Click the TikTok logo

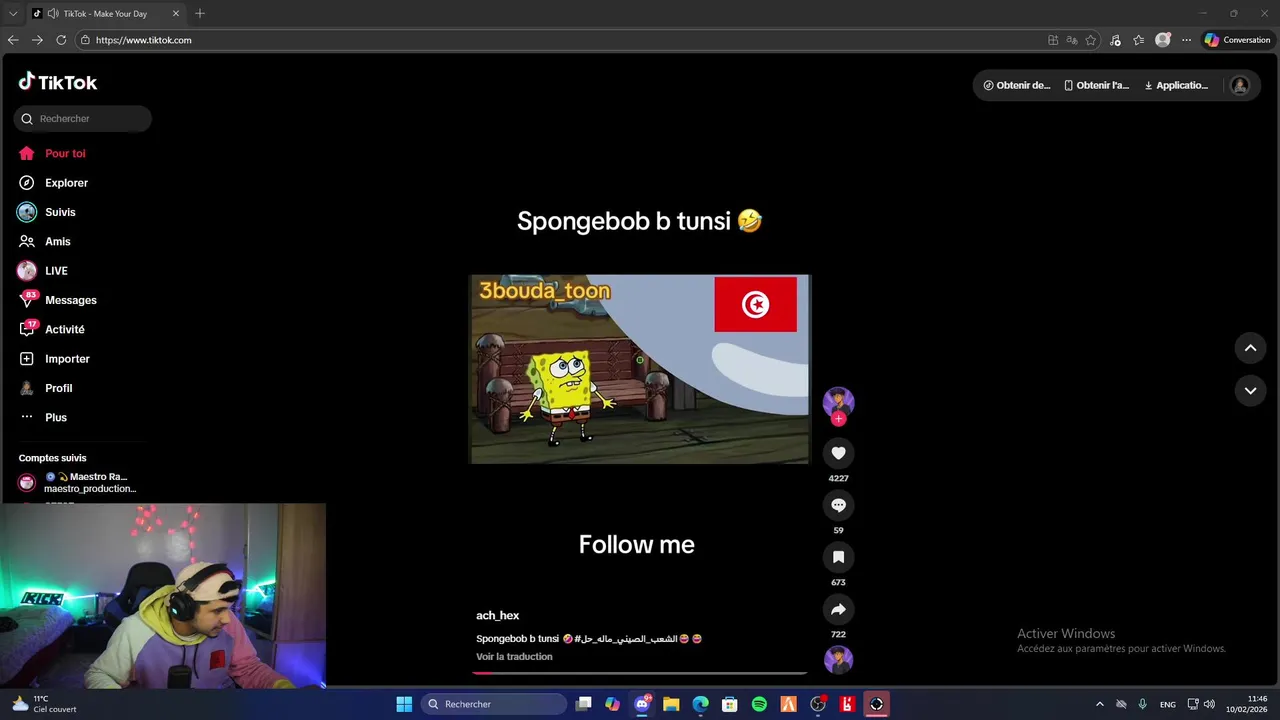click(58, 82)
